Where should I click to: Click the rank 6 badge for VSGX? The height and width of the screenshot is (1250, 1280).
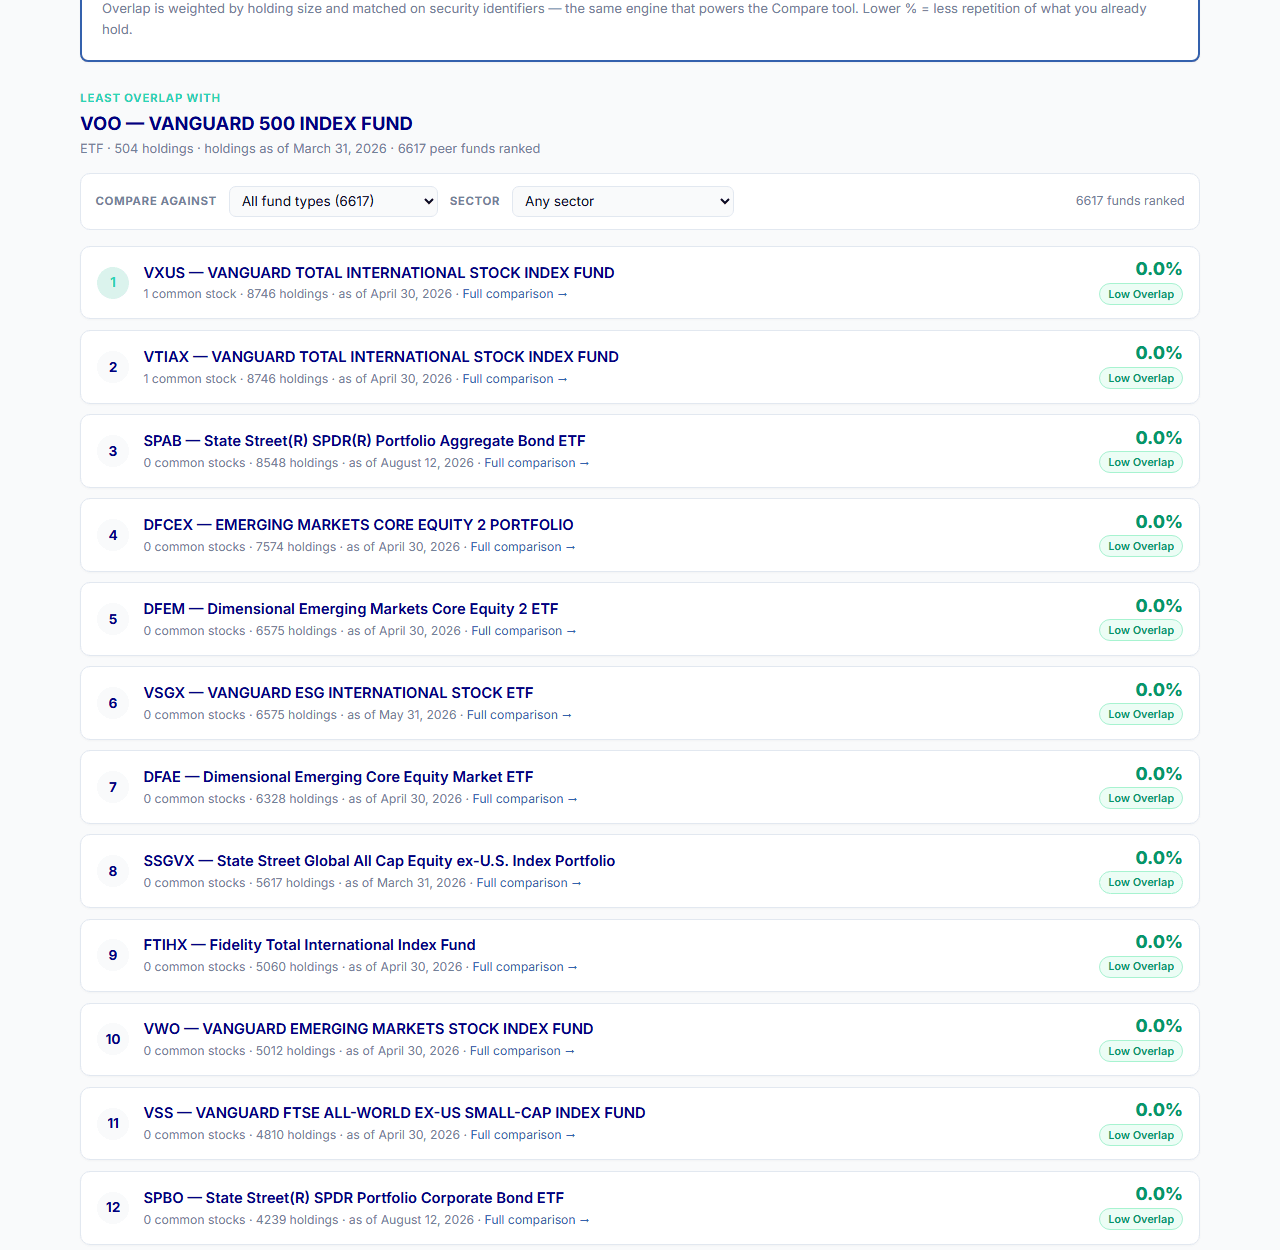(113, 703)
